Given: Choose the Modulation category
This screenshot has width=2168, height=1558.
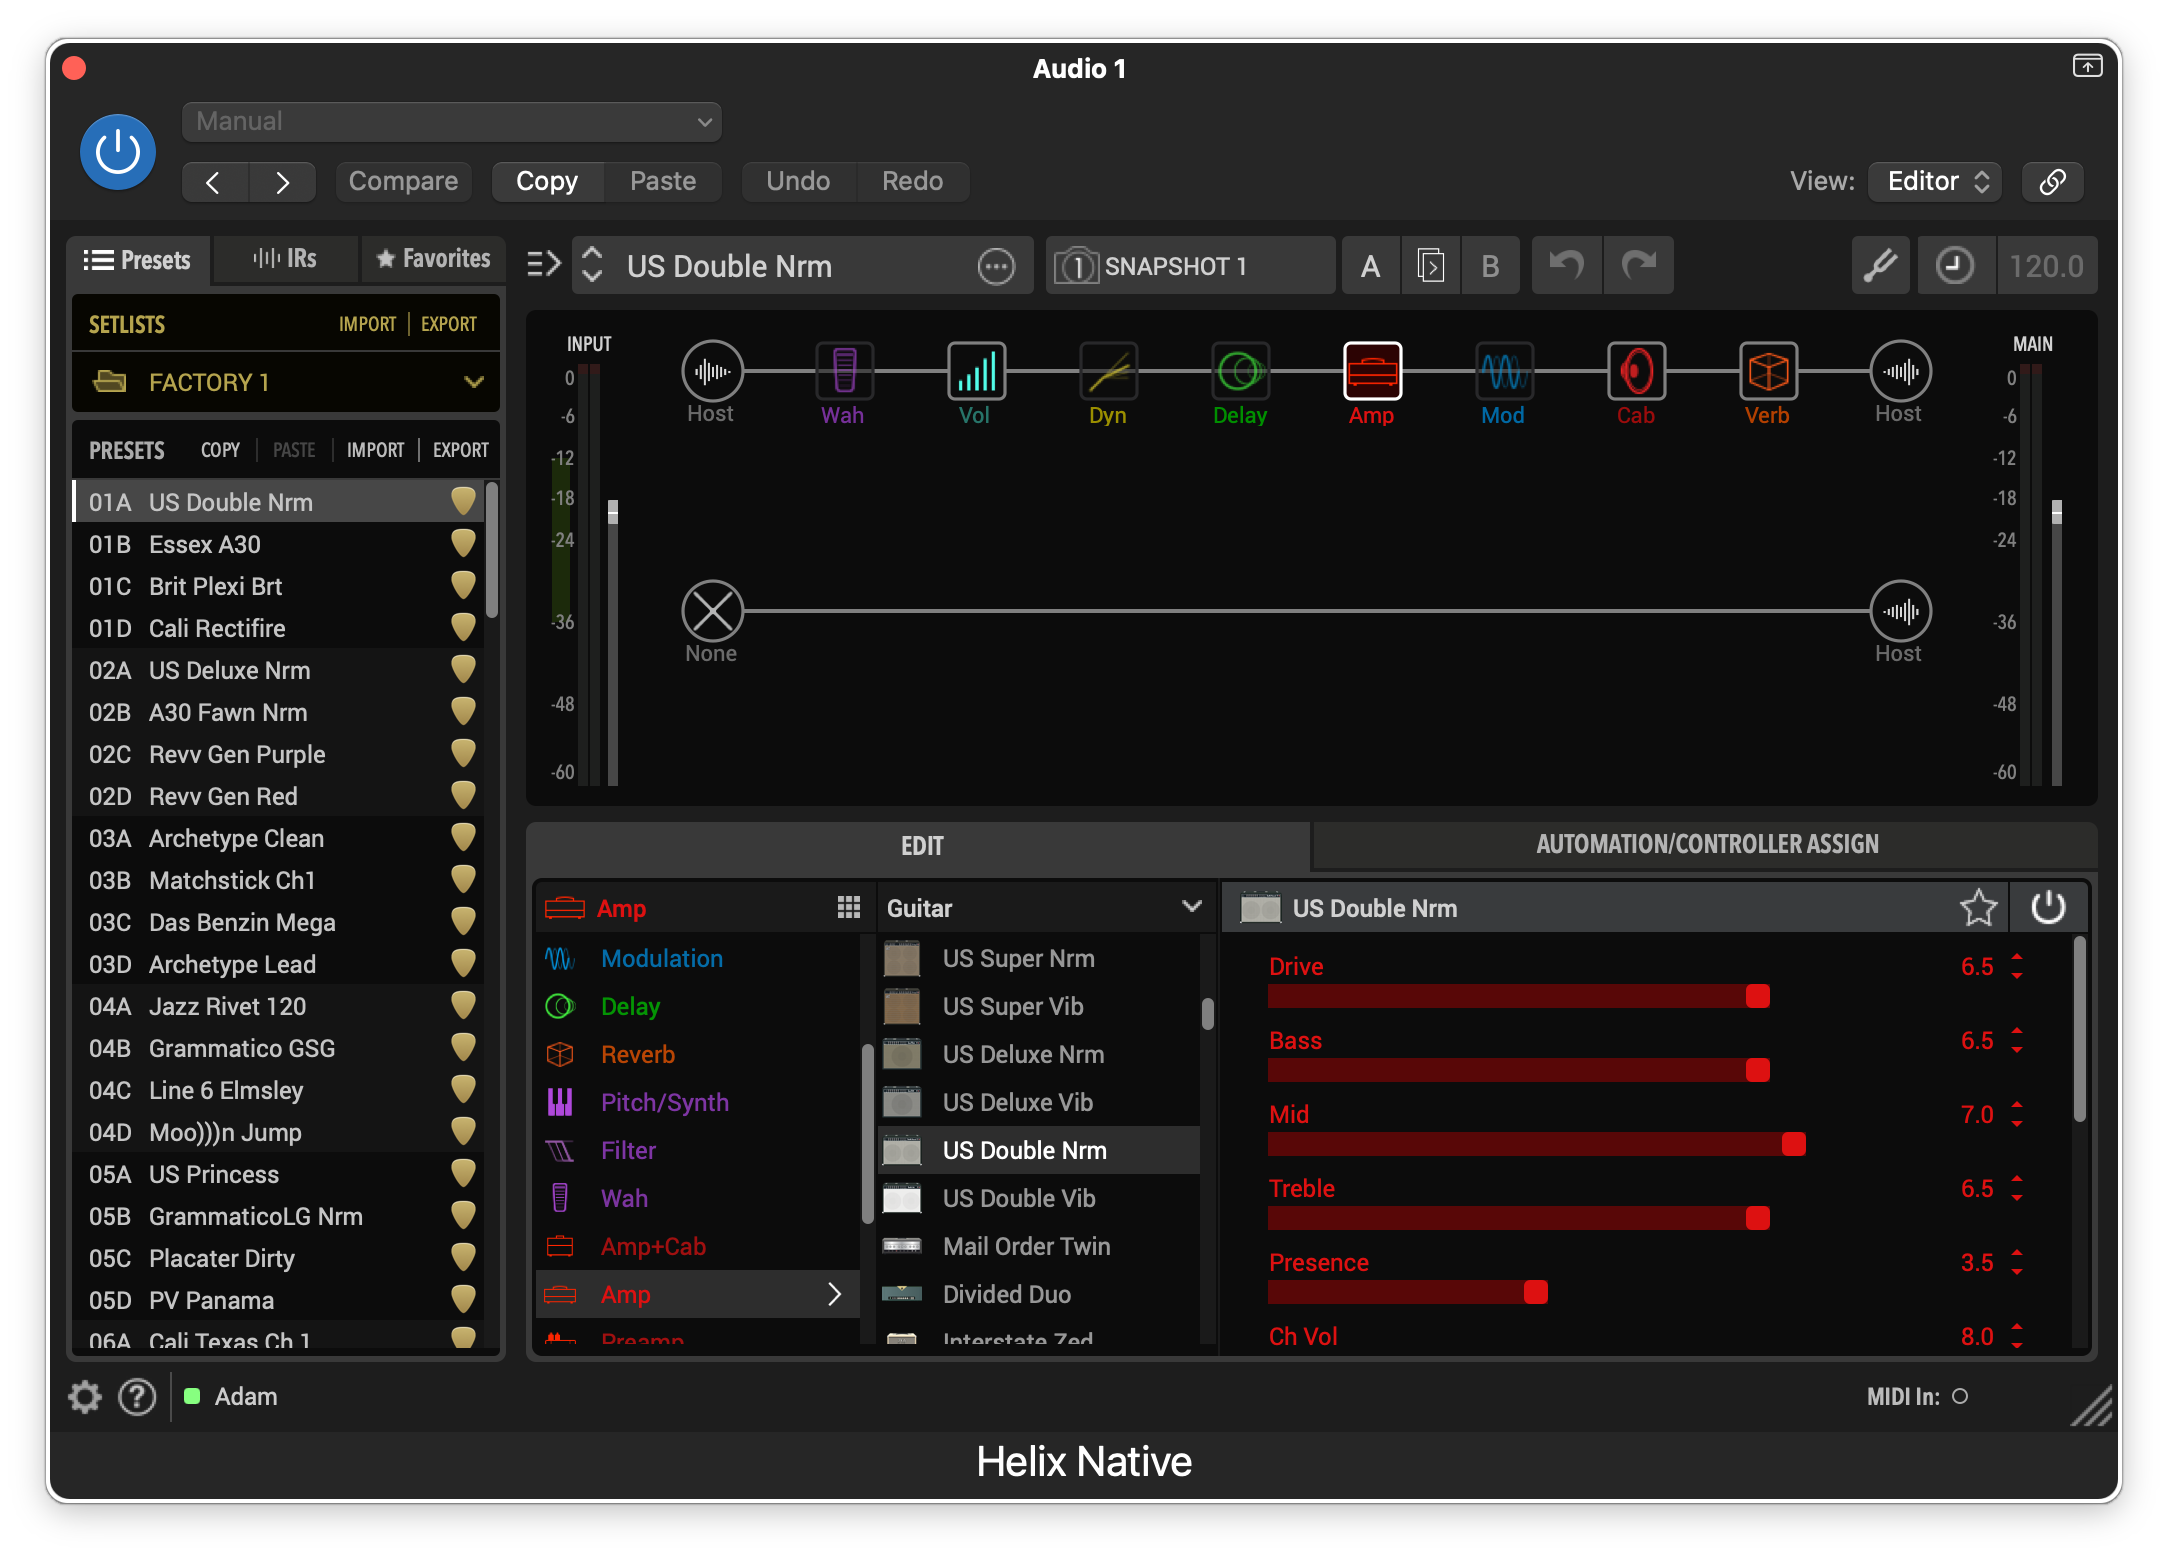Looking at the screenshot, I should coord(698,958).
